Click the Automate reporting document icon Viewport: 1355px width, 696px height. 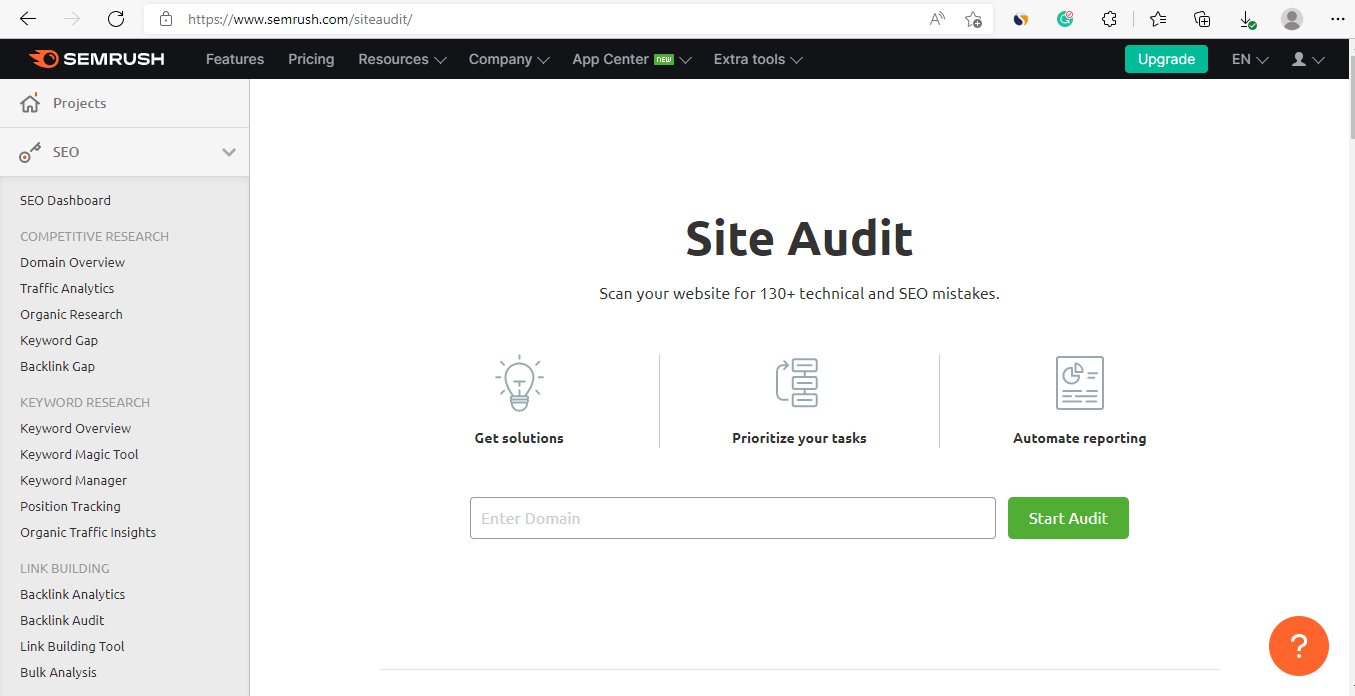(x=1080, y=383)
